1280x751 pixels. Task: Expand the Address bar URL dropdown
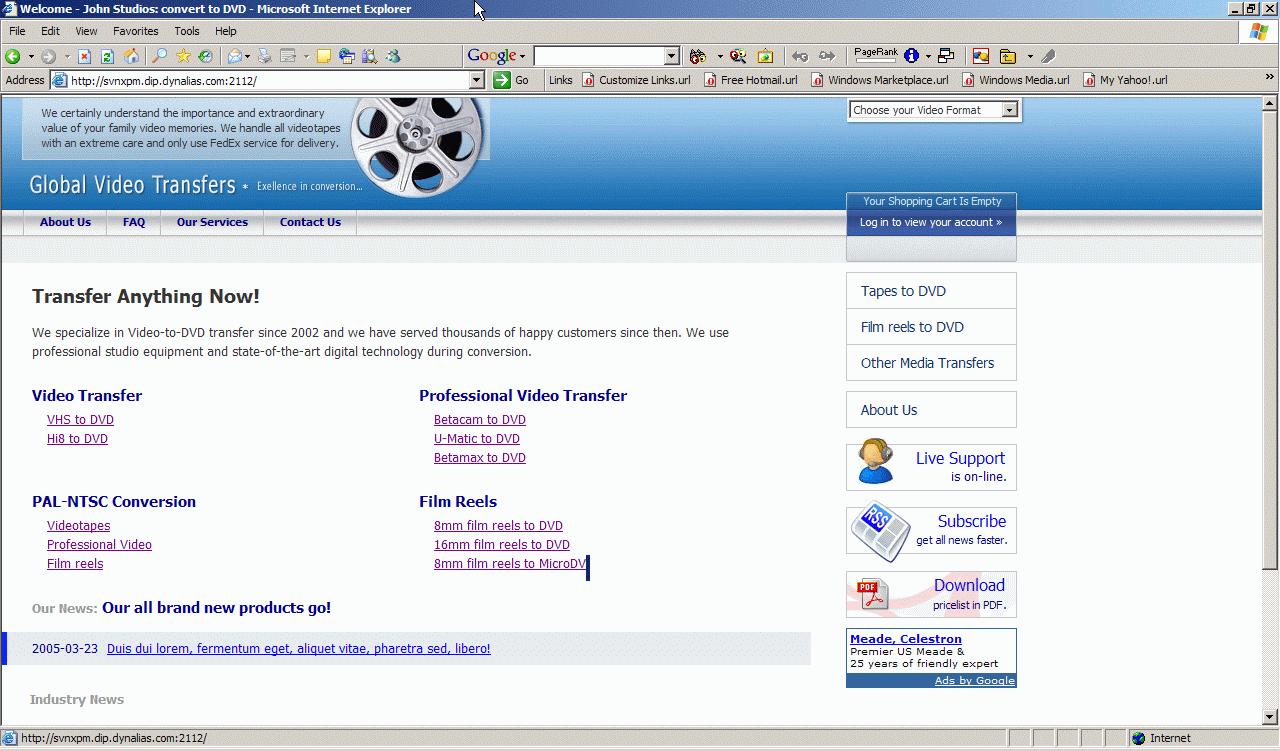477,80
